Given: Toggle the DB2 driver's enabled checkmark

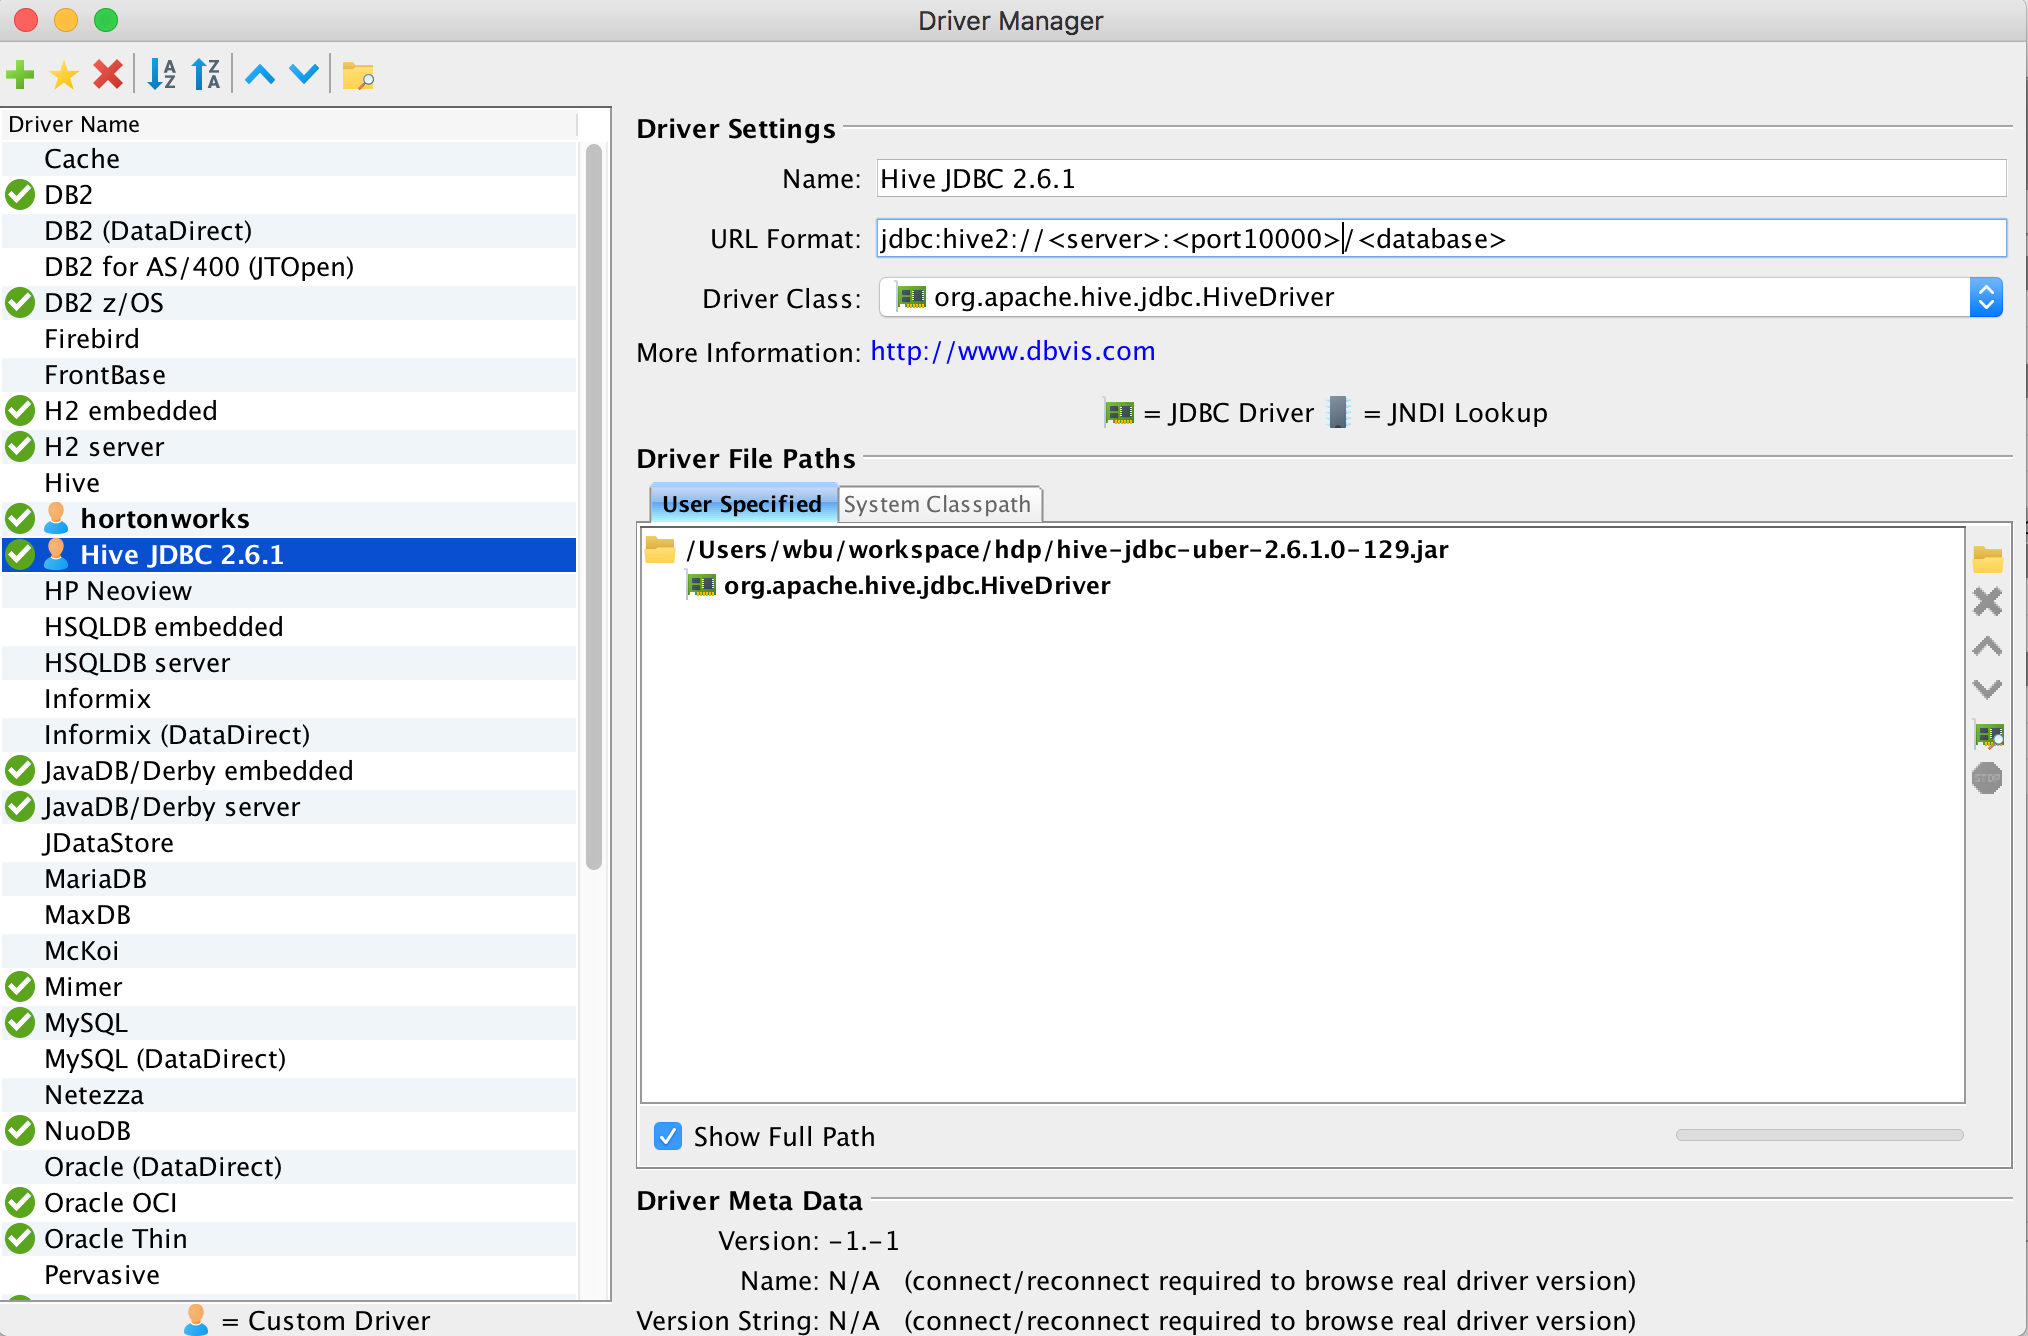Looking at the screenshot, I should (x=19, y=194).
